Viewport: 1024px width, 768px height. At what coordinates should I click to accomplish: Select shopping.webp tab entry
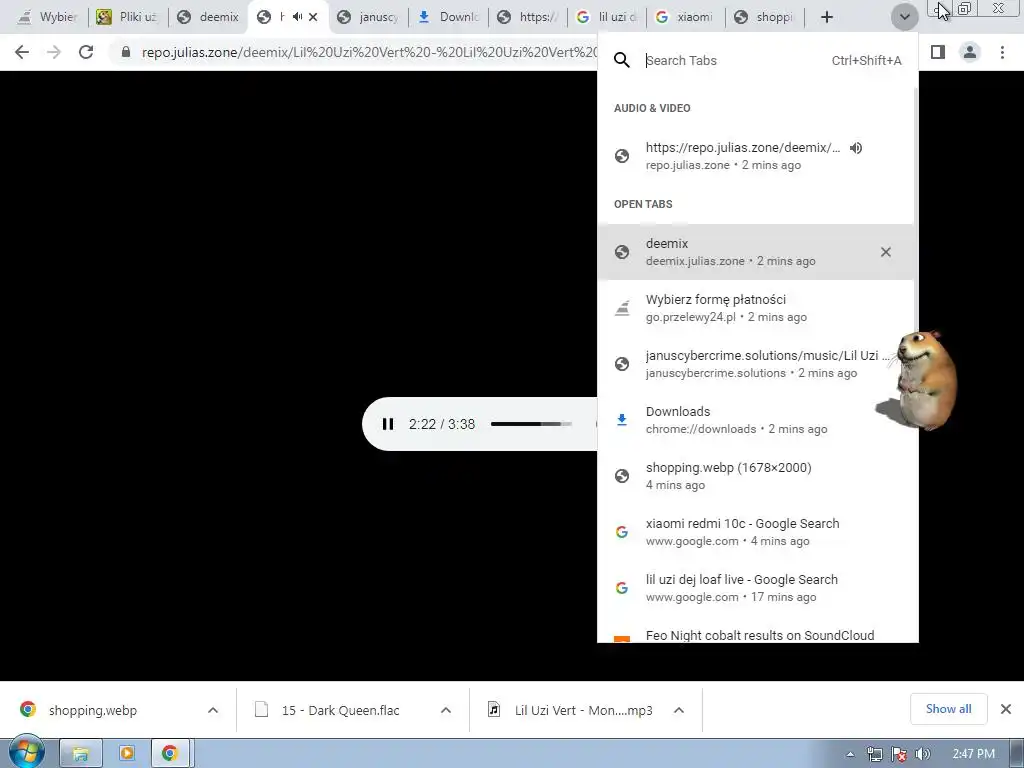pyautogui.click(x=756, y=475)
